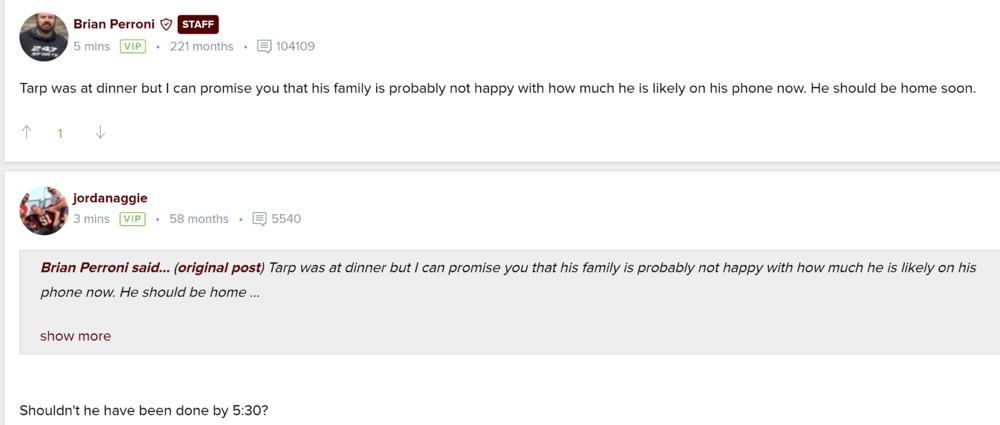Jump to the original post link
This screenshot has width=1000, height=425.
218,268
